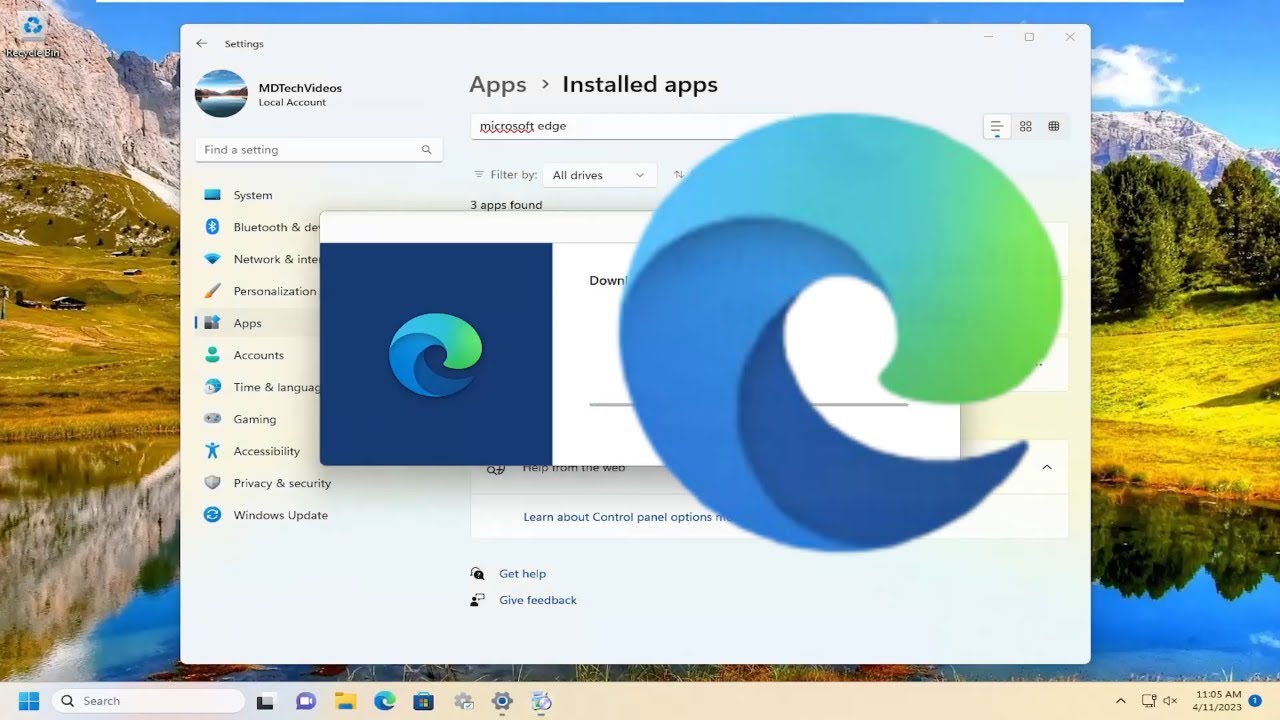
Task: Click the taskbar Search box
Action: point(148,701)
